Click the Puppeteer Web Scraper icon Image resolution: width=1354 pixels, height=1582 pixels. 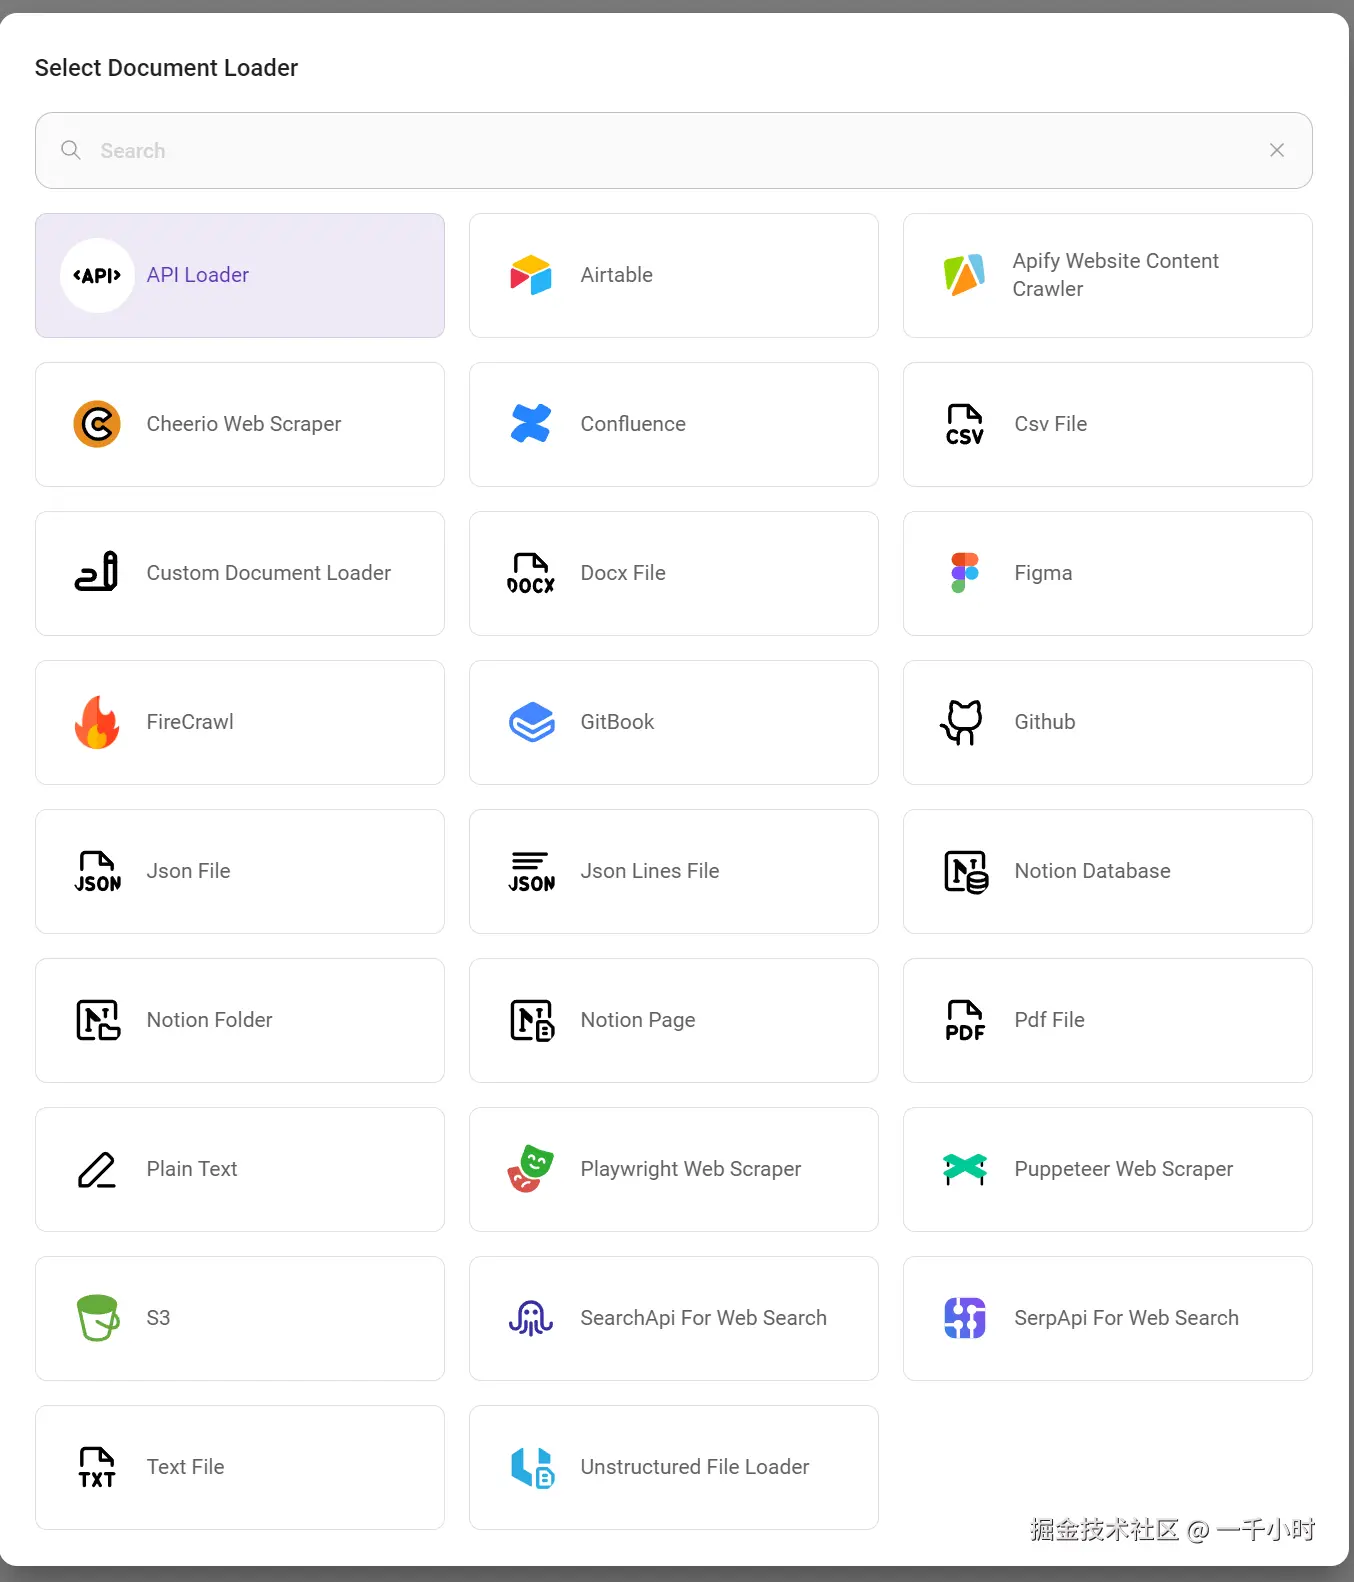tap(965, 1169)
